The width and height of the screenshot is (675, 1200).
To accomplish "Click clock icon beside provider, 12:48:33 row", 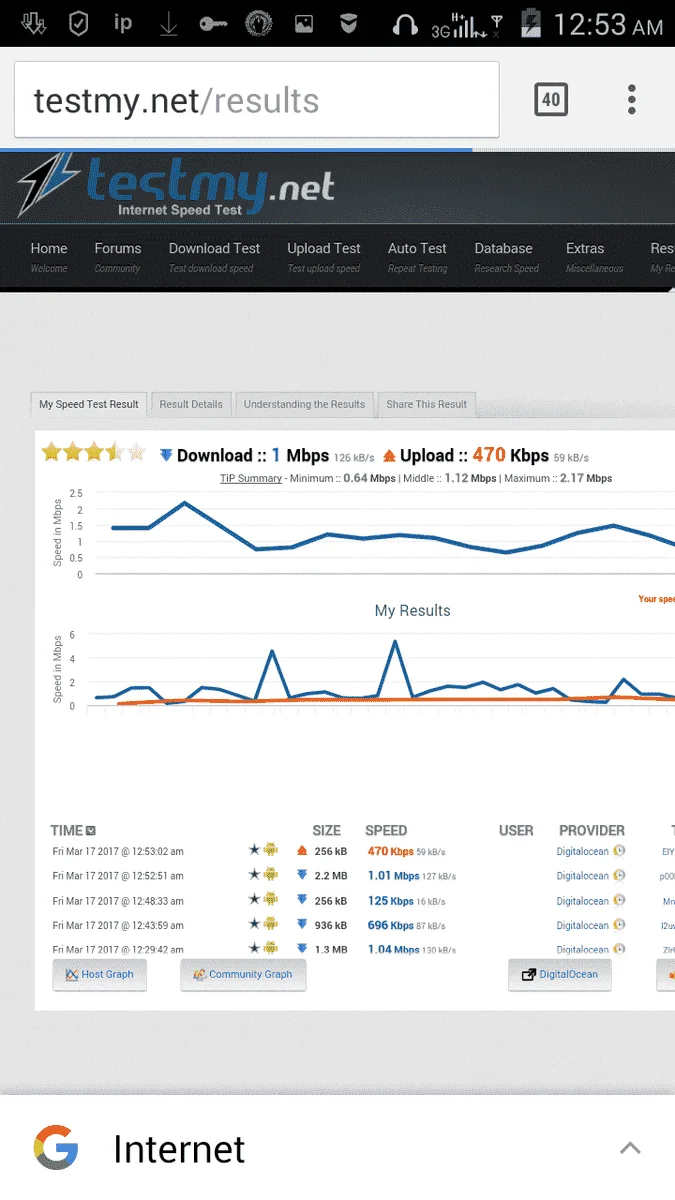I will [619, 900].
